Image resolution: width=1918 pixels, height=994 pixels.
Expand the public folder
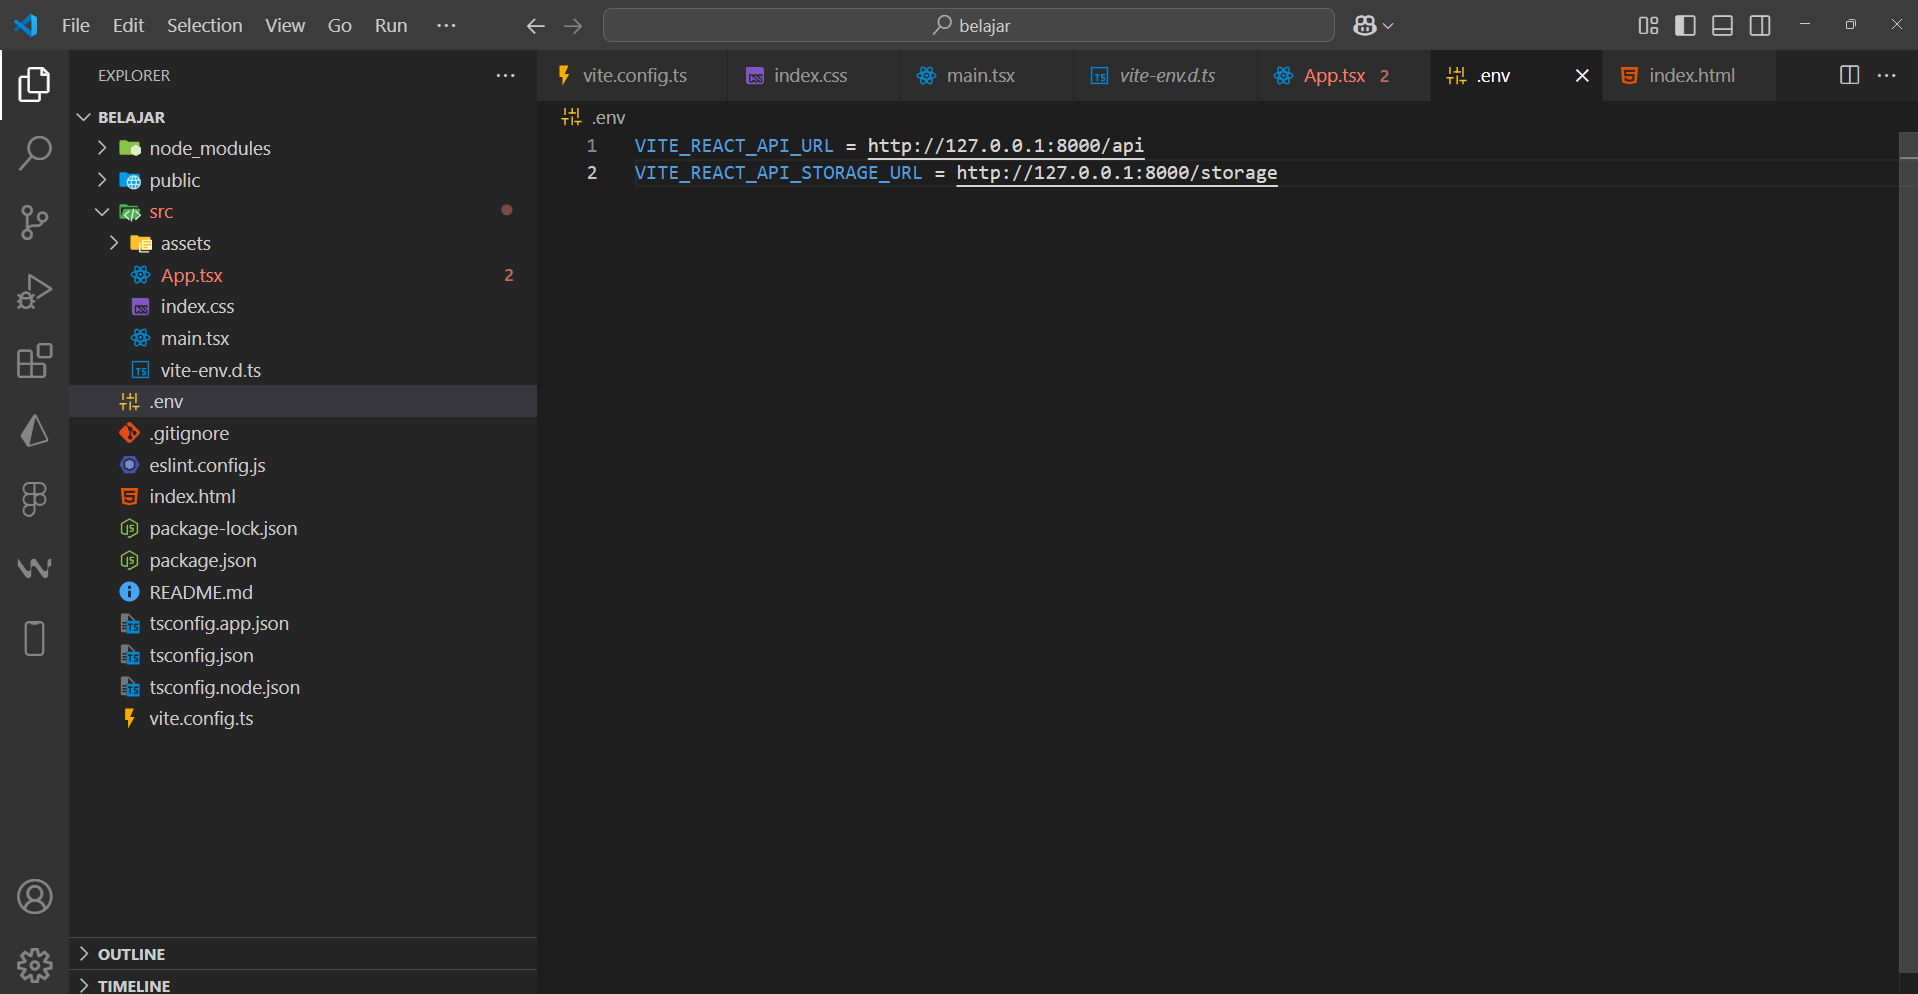[x=303, y=180]
